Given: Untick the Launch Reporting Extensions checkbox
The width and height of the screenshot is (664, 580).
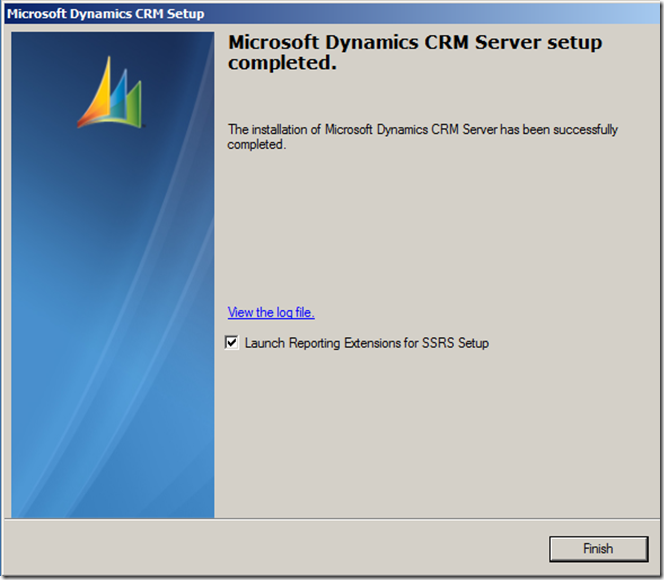Looking at the screenshot, I should (x=233, y=343).
